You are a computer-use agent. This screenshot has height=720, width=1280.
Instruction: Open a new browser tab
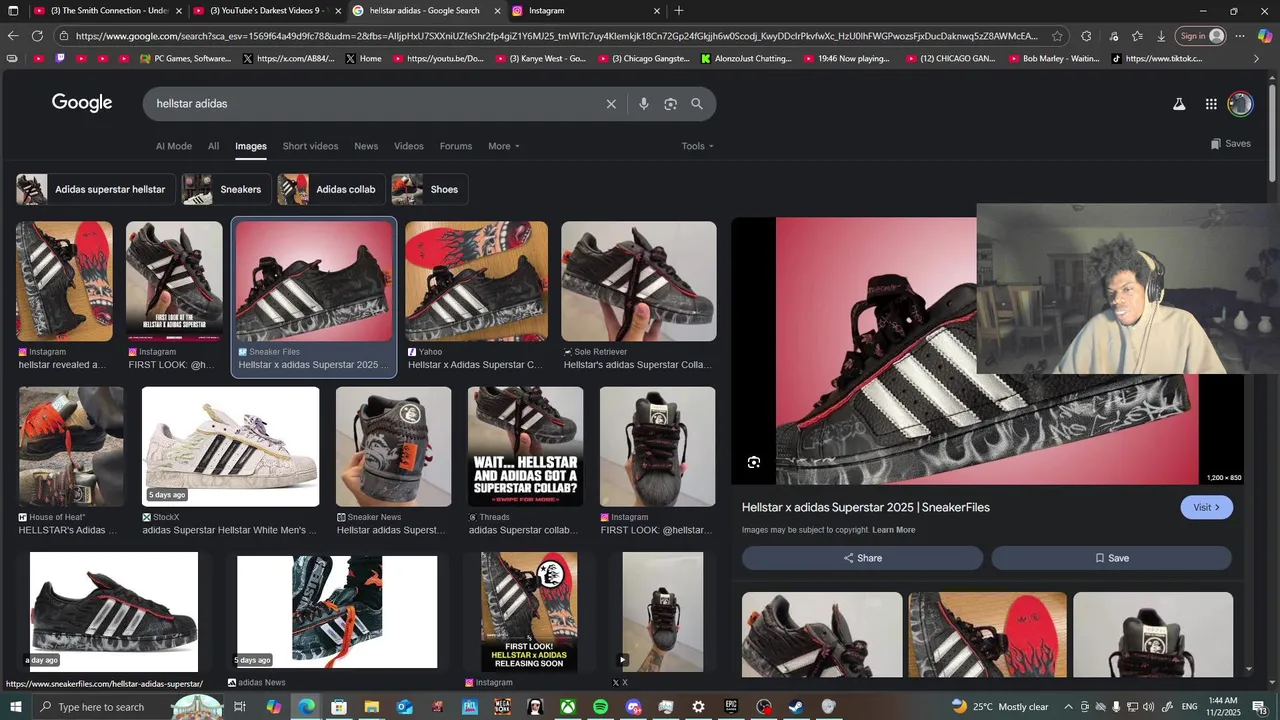pyautogui.click(x=679, y=11)
